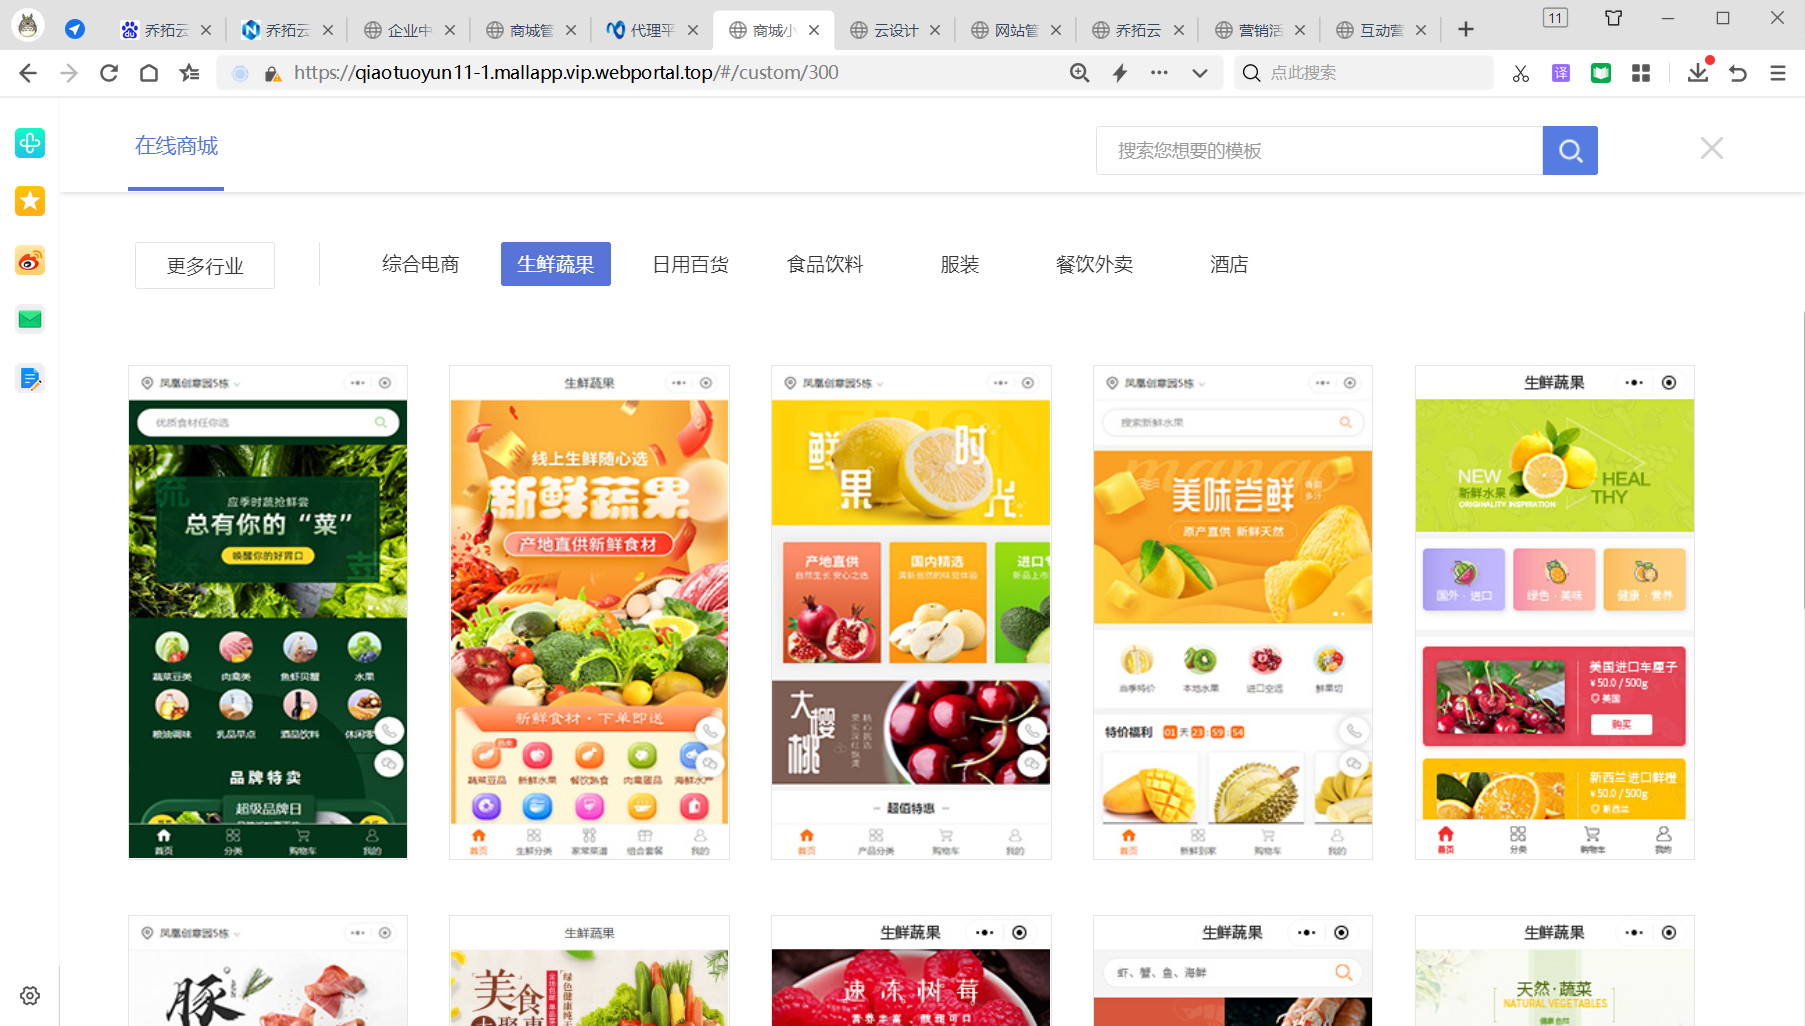Screen dimensions: 1805x1026
Task: Select the 综合电商 category tab
Action: tap(420, 265)
